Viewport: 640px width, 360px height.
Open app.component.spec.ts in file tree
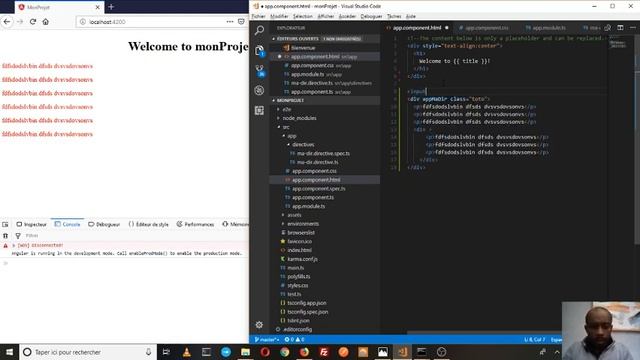(318, 189)
